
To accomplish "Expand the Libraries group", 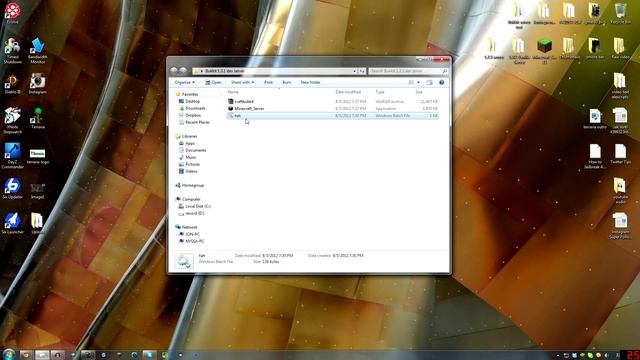I will click(x=186, y=136).
